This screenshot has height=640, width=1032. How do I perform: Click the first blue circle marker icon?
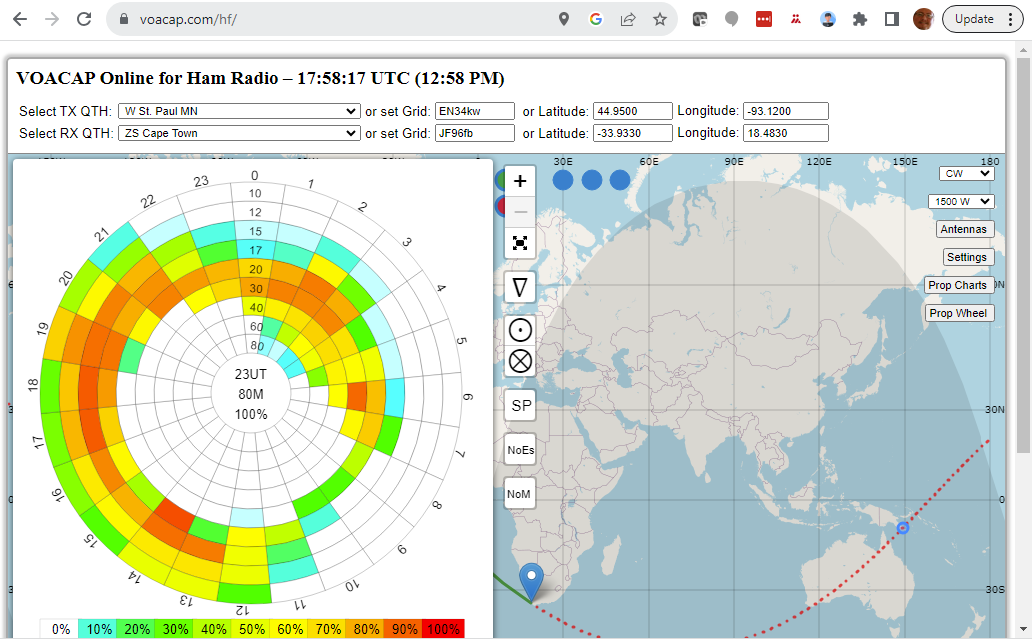[x=562, y=180]
